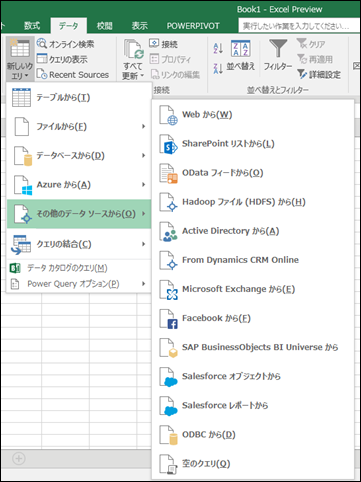Choose Microsoft Exchange から(E)
361x482 pixels.
tap(253, 289)
